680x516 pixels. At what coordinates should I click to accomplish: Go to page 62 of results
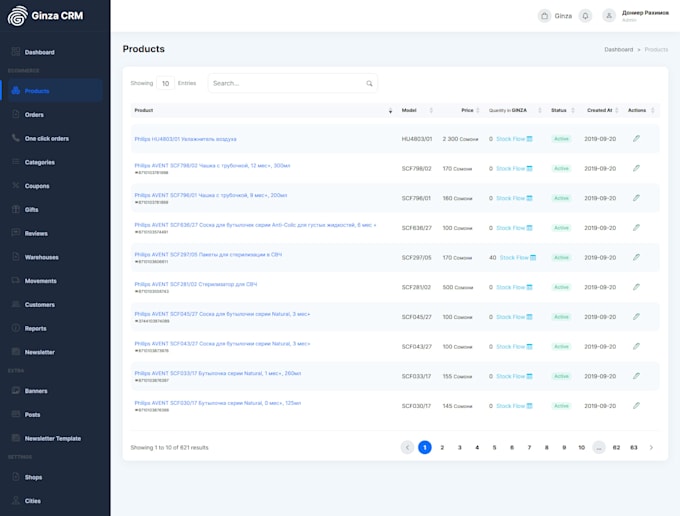(x=616, y=447)
